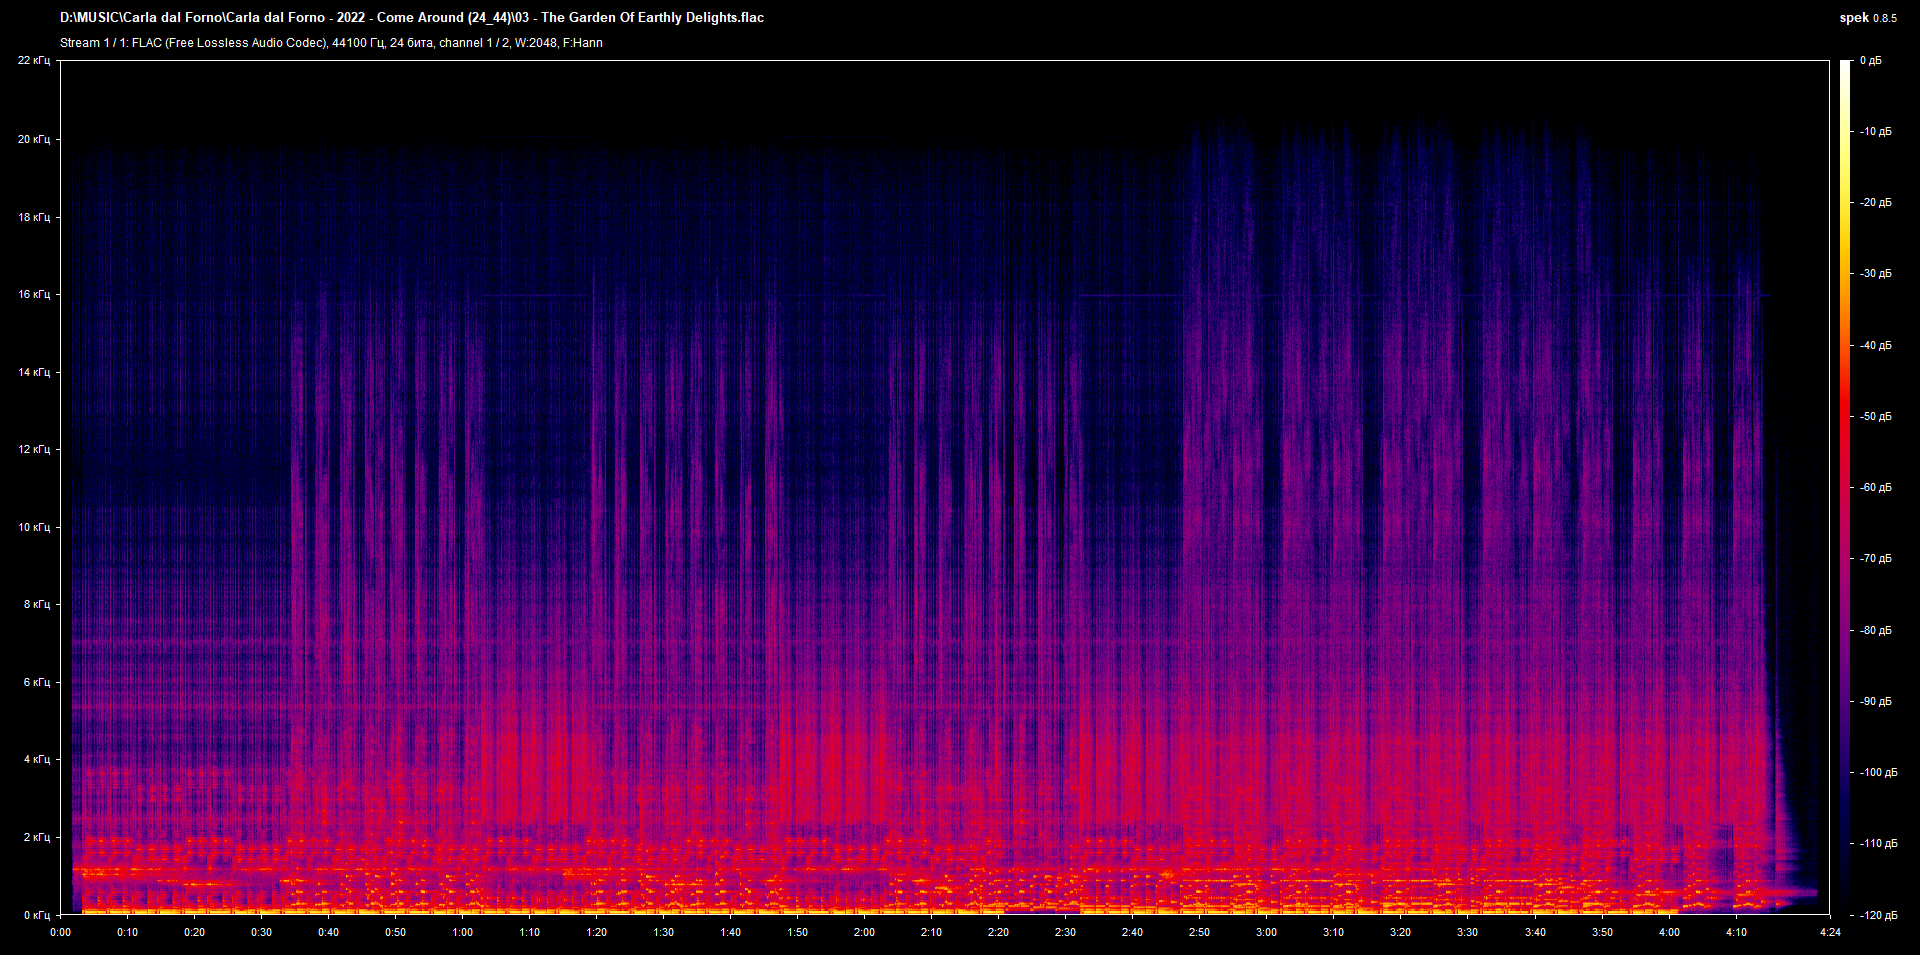This screenshot has width=1920, height=955.
Task: Click the 0 кГц frequency label
Action: click(37, 915)
